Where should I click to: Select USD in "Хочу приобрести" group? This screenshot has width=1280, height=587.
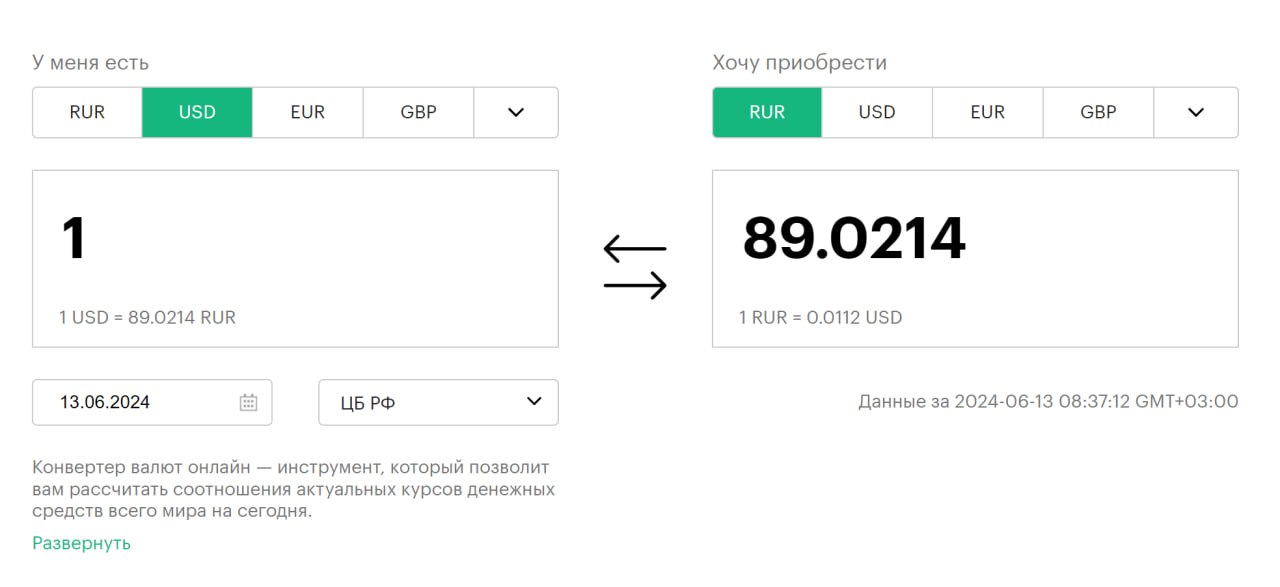click(x=877, y=112)
